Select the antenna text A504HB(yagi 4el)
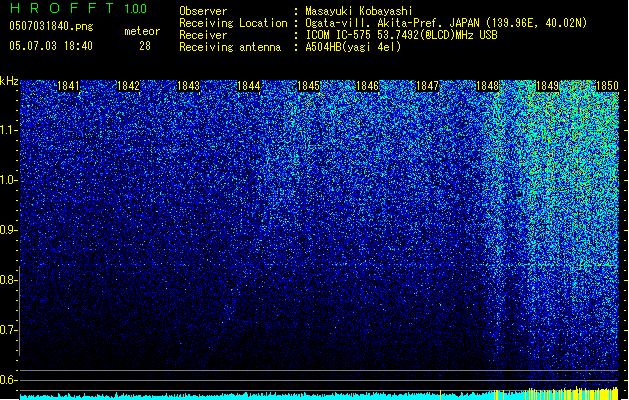Image resolution: width=629 pixels, height=400 pixels. (353, 47)
